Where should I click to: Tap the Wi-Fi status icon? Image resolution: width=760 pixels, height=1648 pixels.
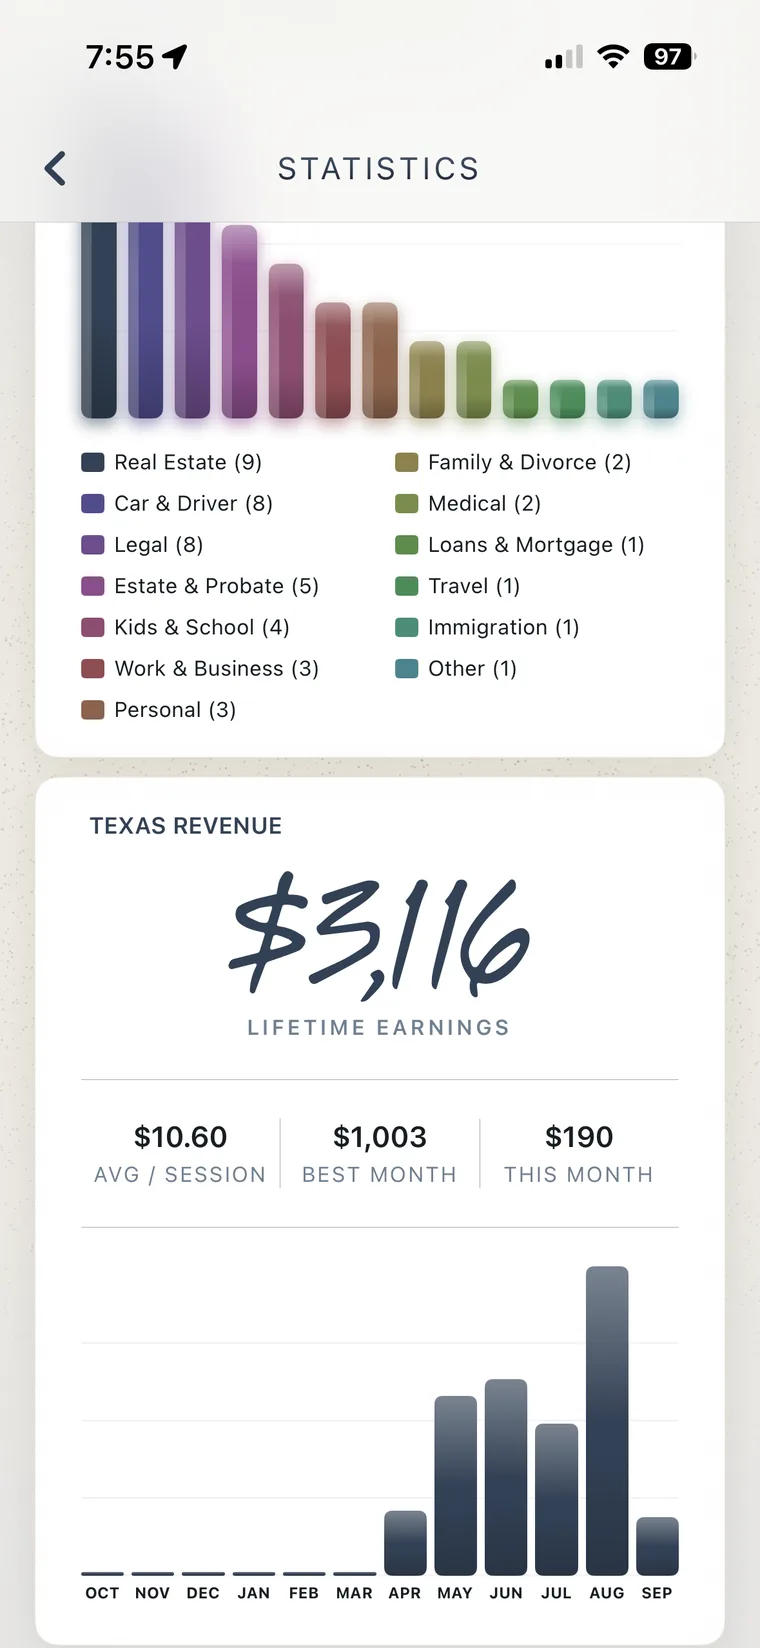(x=613, y=57)
